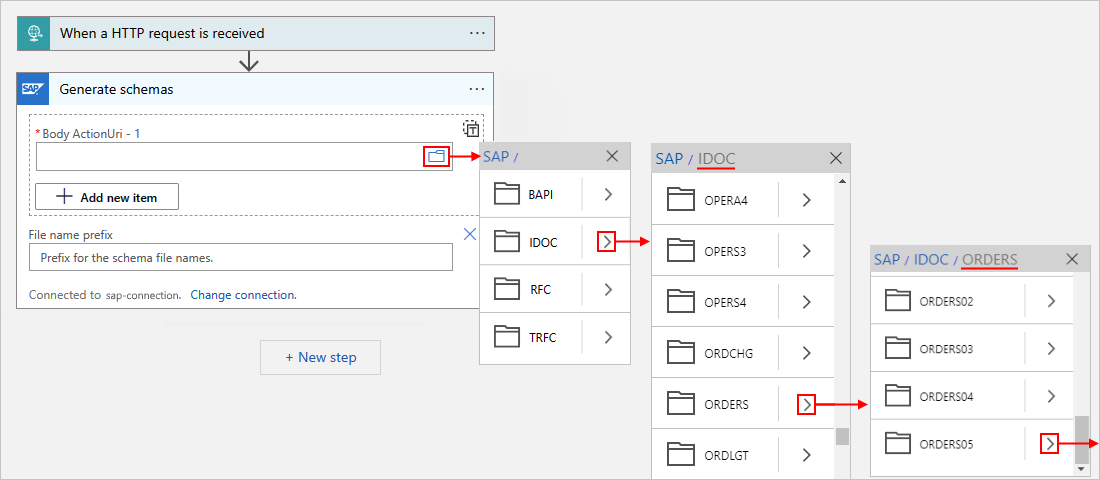1100x480 pixels.
Task: Remove the File name prefix parameter
Action: point(470,234)
